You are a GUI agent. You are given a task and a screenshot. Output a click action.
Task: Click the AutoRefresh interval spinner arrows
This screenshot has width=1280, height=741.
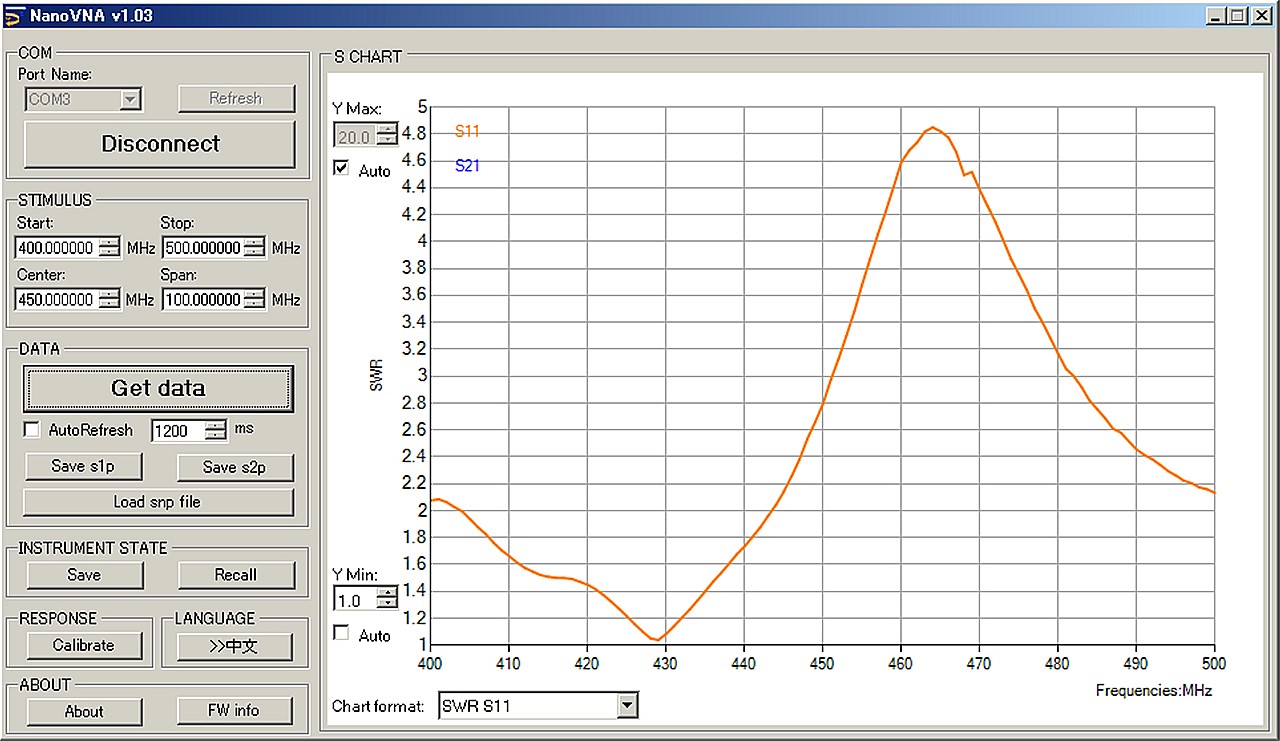tap(217, 430)
